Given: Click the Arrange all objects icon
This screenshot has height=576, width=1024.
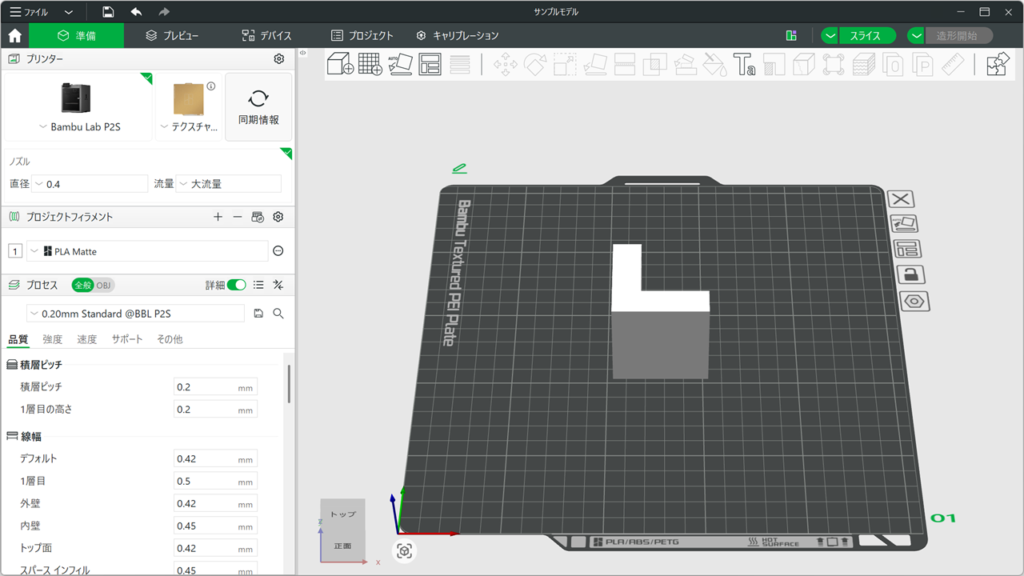Looking at the screenshot, I should point(430,65).
